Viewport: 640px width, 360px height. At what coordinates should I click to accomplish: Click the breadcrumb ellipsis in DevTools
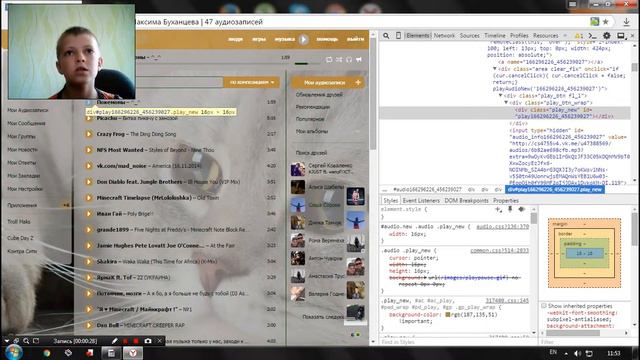point(384,190)
